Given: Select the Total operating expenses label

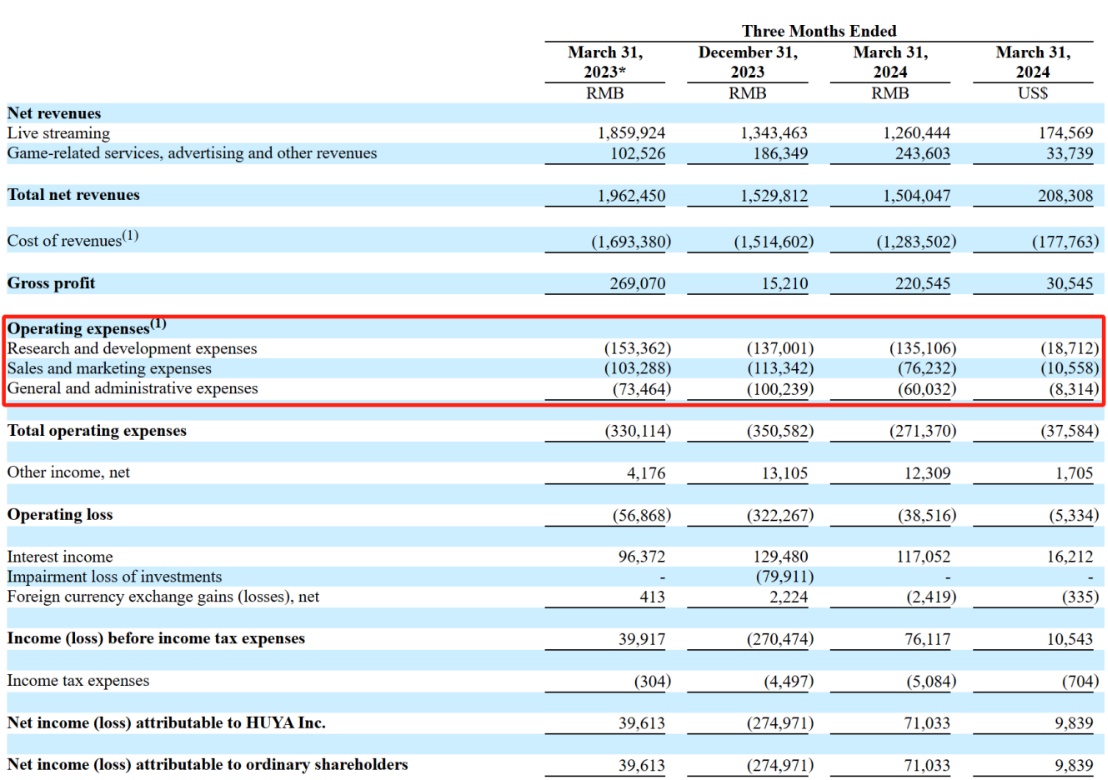Looking at the screenshot, I should pos(97,431).
